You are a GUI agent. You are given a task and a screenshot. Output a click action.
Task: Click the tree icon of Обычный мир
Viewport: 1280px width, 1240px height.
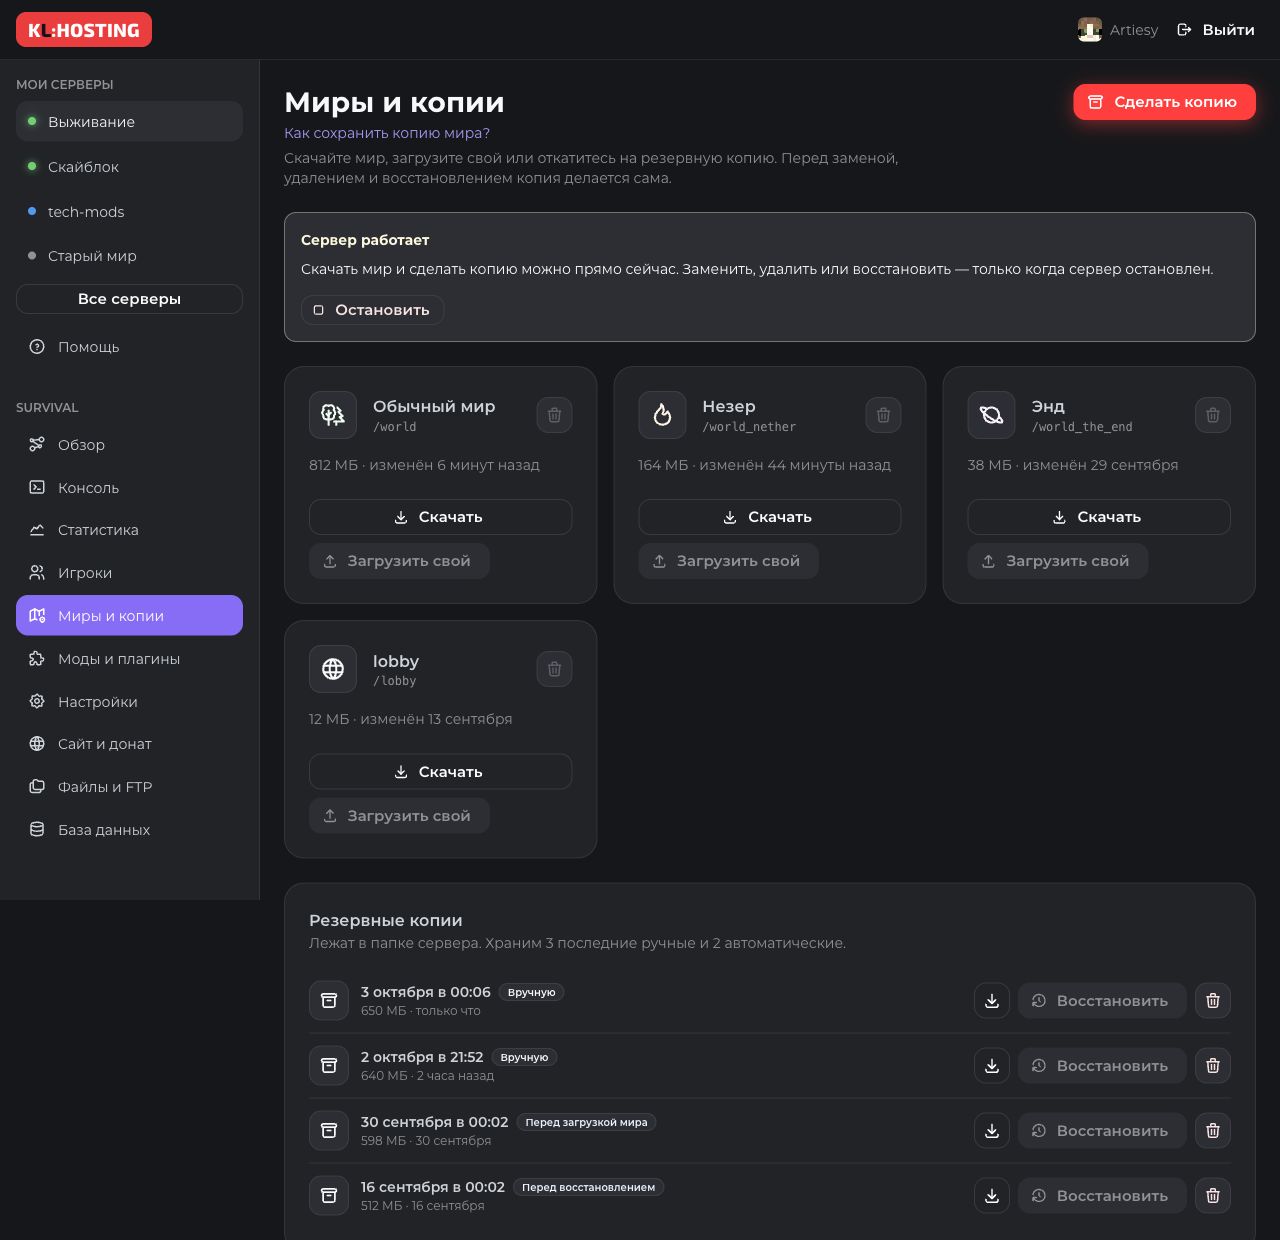pyautogui.click(x=333, y=415)
